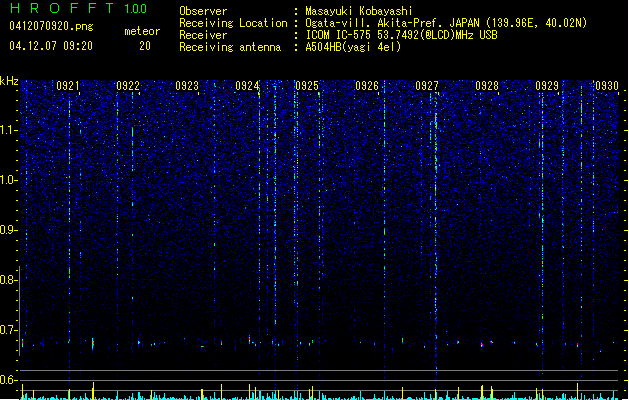Click the 0930 time marker
The height and width of the screenshot is (400, 629).
(x=607, y=86)
